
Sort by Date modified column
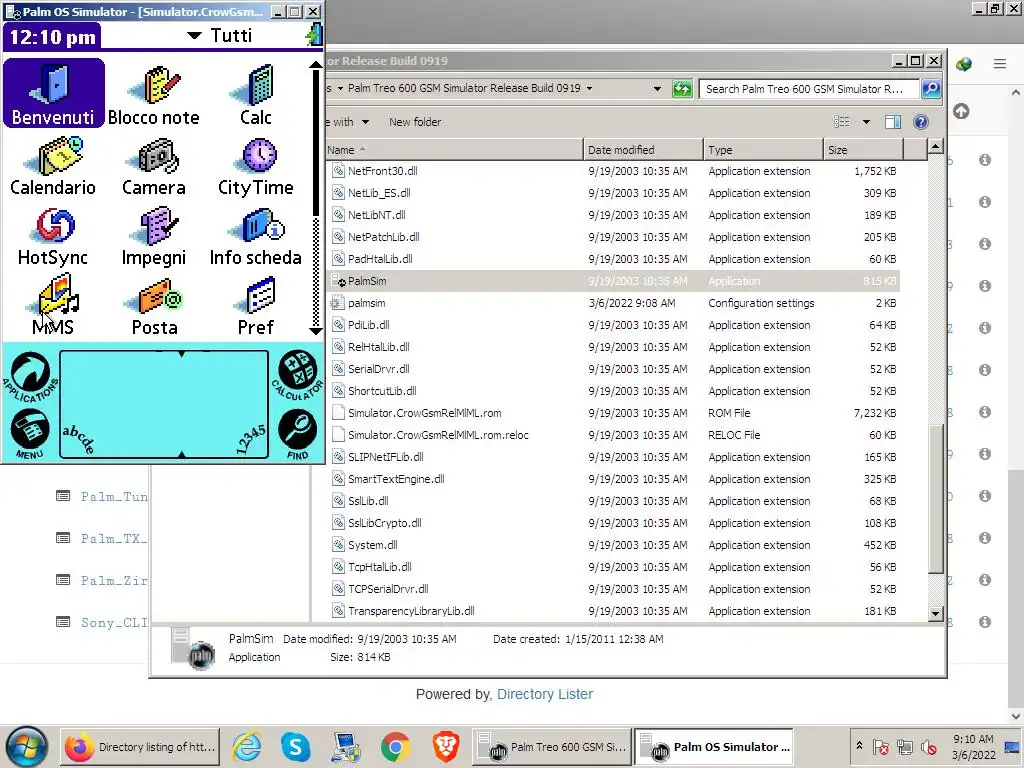pyautogui.click(x=643, y=150)
